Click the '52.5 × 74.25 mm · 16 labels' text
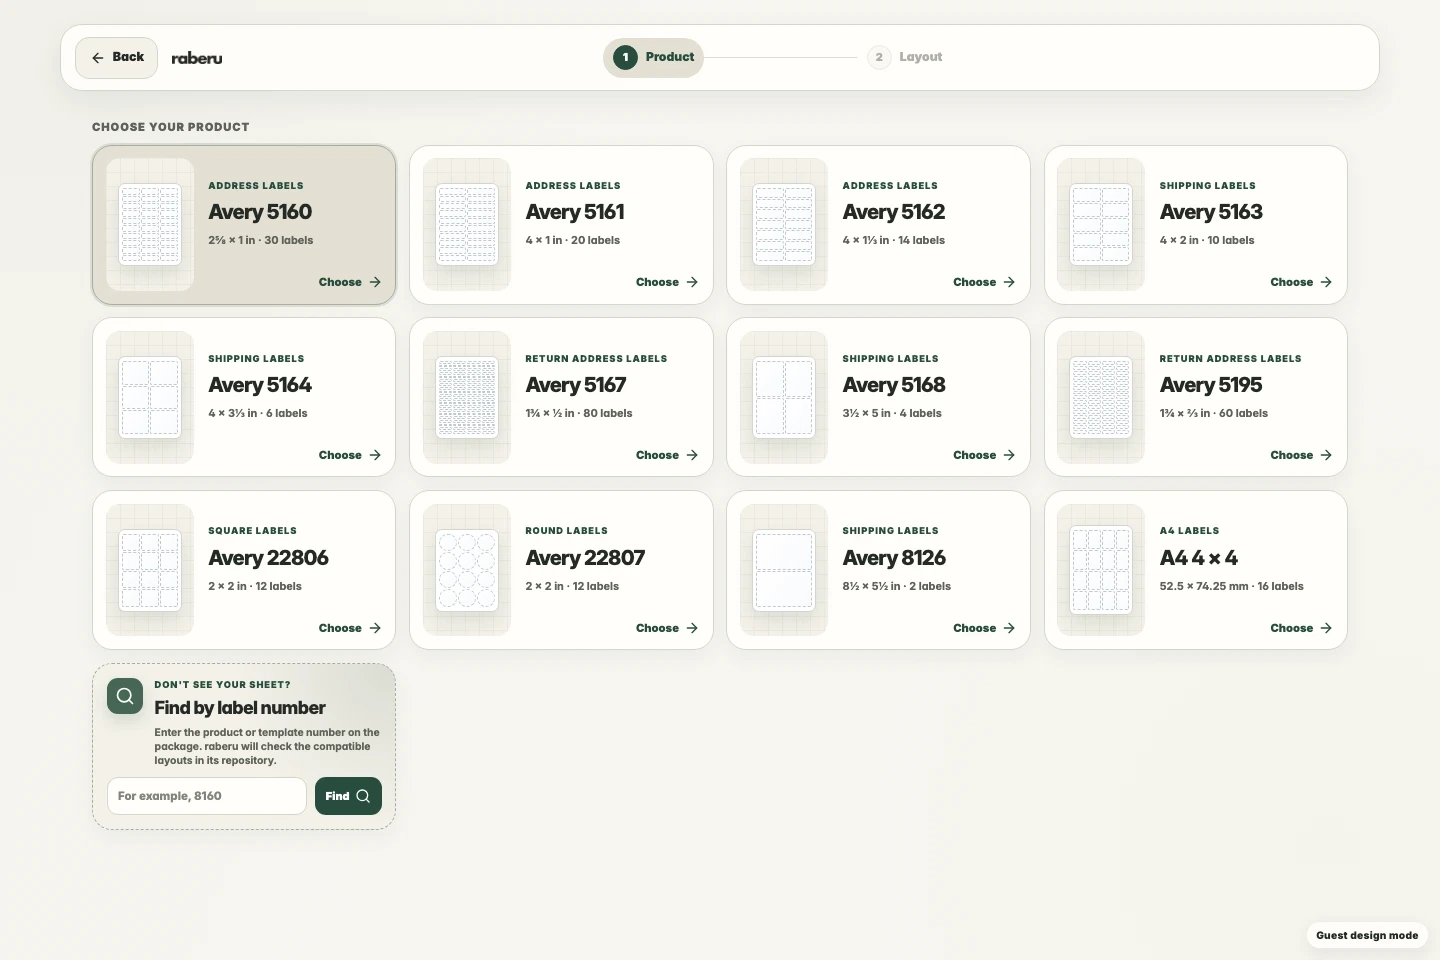Screen dimensions: 1440x960 pyautogui.click(x=1232, y=586)
